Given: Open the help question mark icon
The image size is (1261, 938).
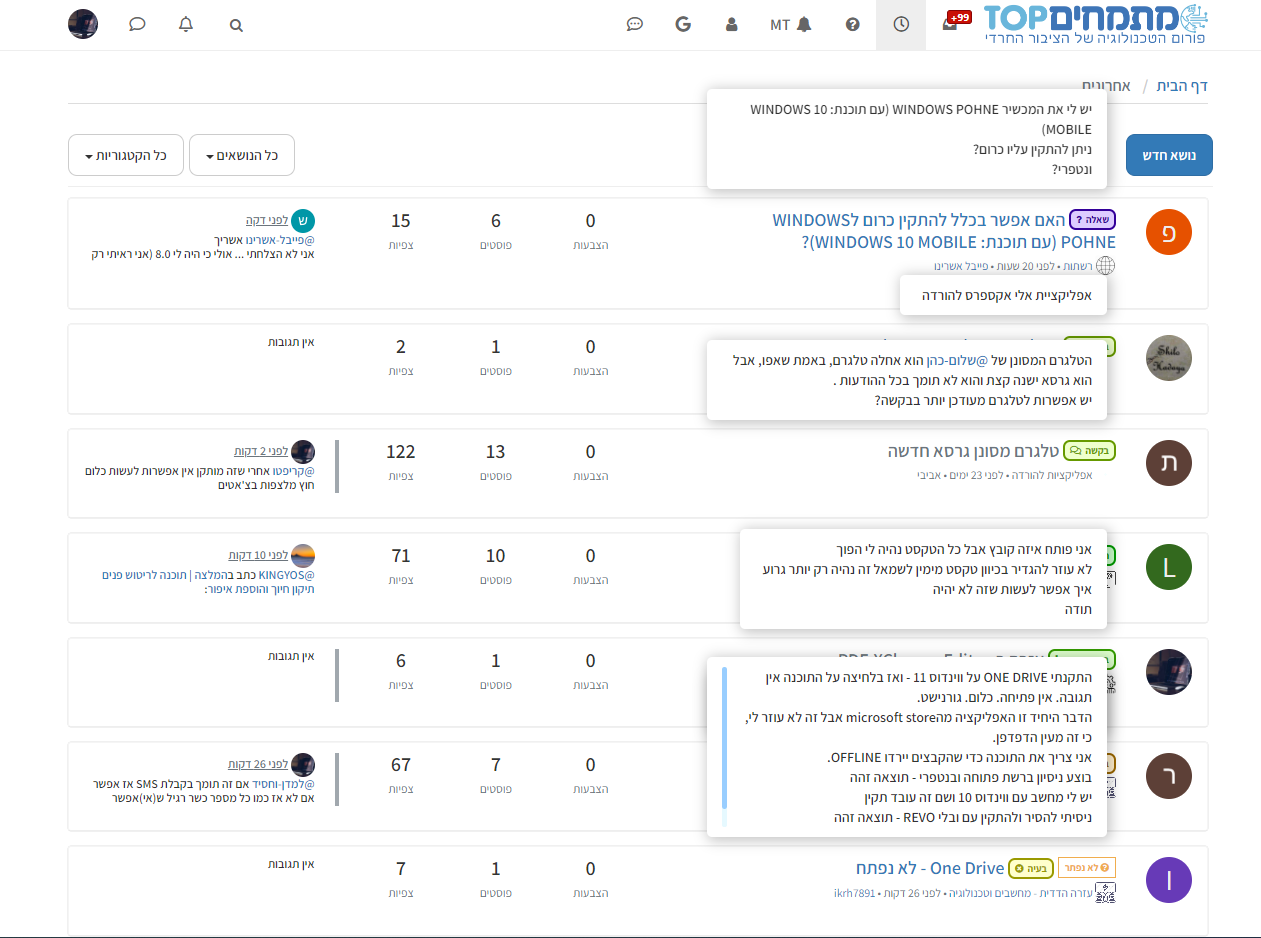Looking at the screenshot, I should coord(853,25).
